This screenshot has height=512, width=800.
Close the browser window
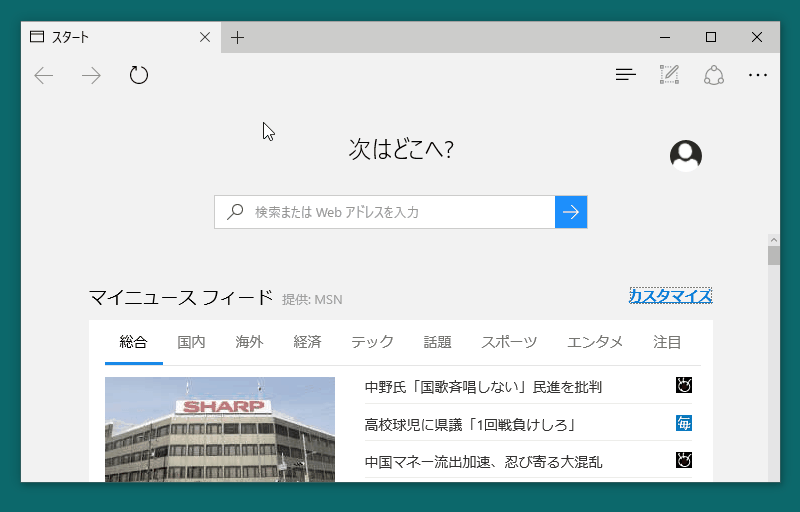757,37
